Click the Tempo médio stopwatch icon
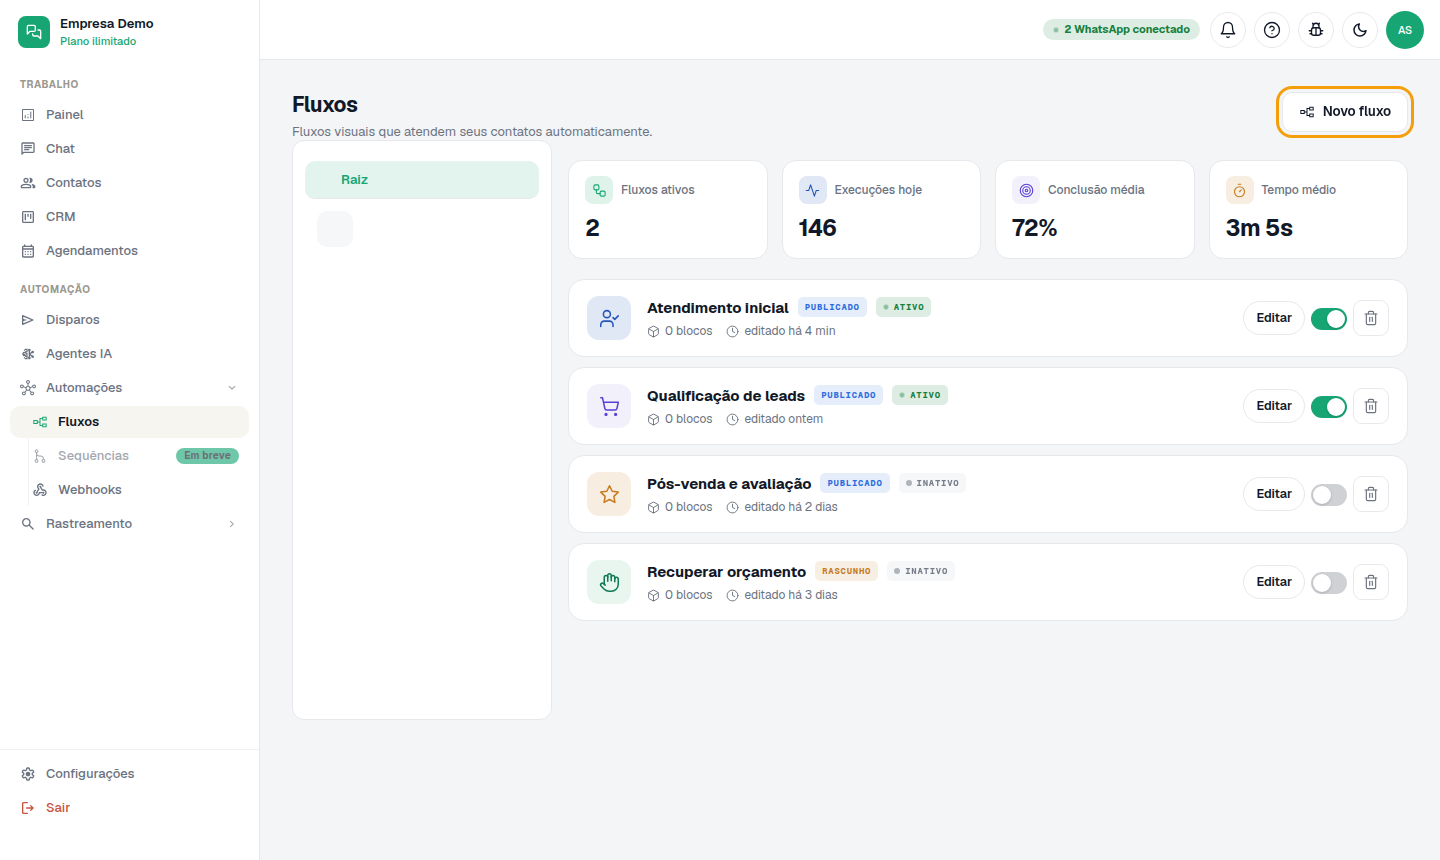1440x860 pixels. [1240, 190]
